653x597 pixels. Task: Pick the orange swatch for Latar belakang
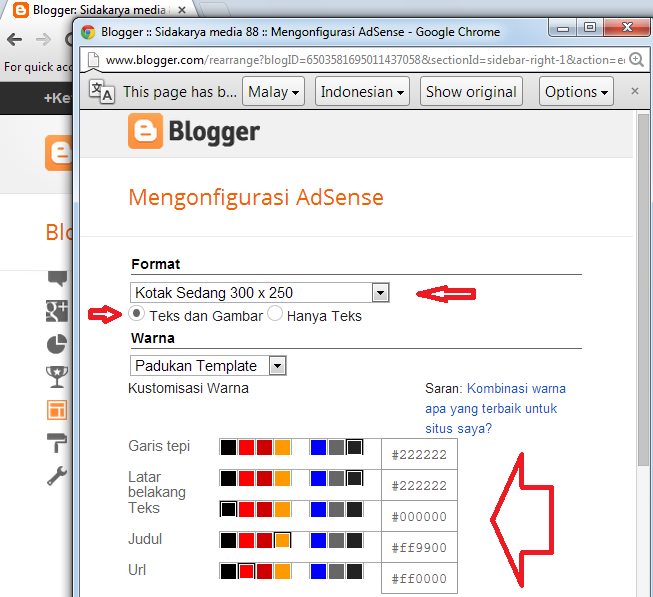[282, 478]
